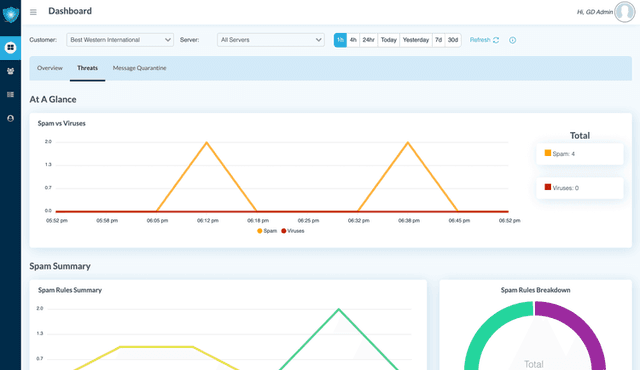Click the shield logo in sidebar
Viewport: 640px width, 370px height.
tap(11, 15)
